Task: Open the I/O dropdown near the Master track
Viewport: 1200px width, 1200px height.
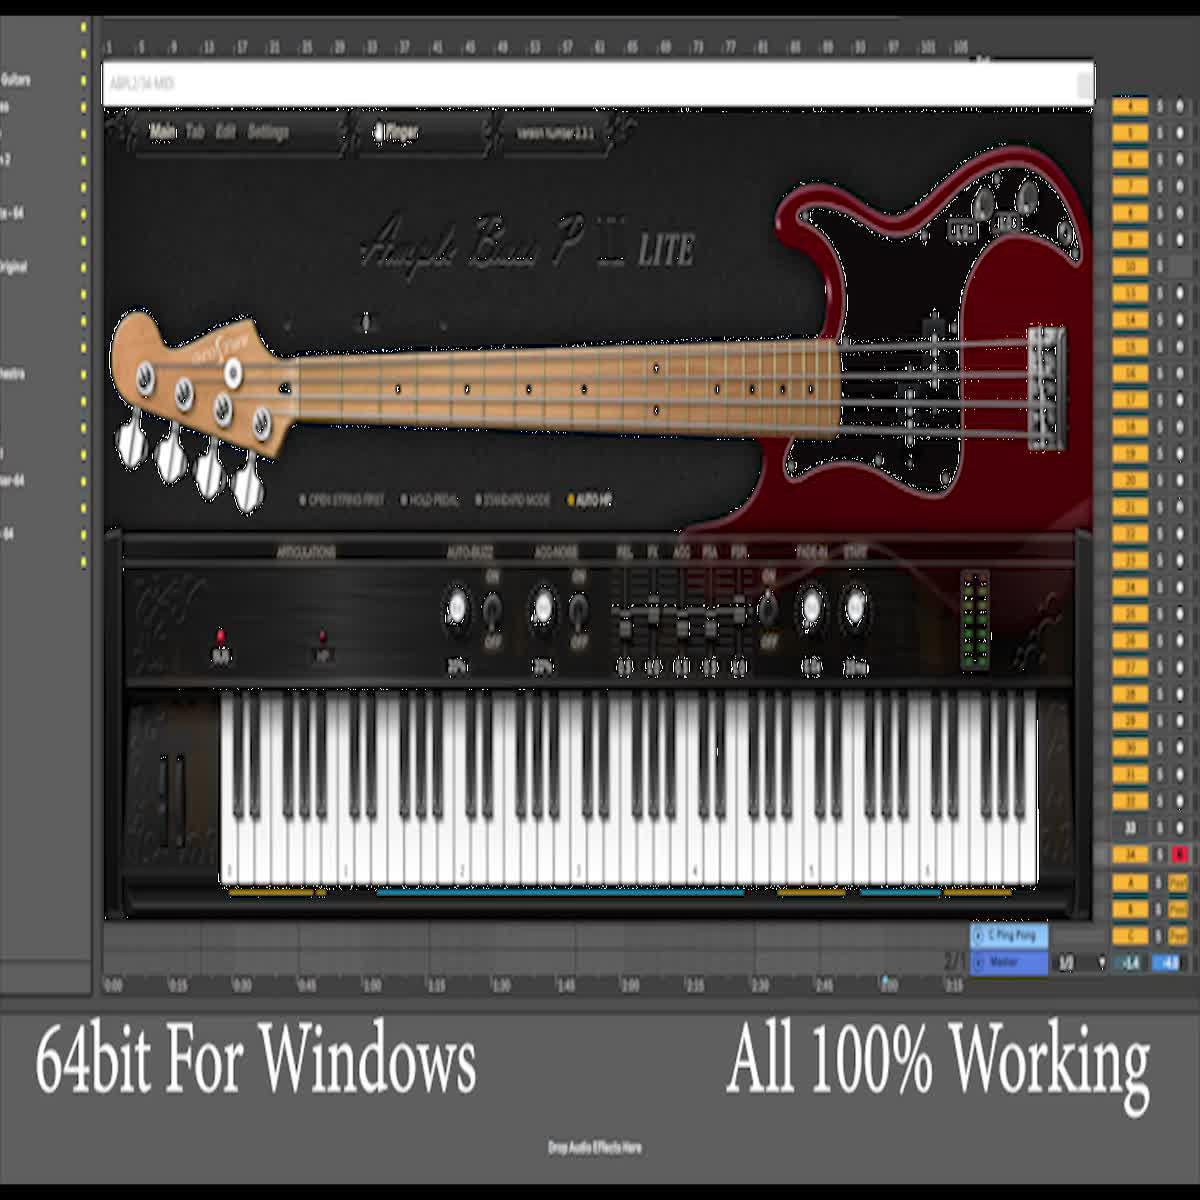Action: (1064, 963)
